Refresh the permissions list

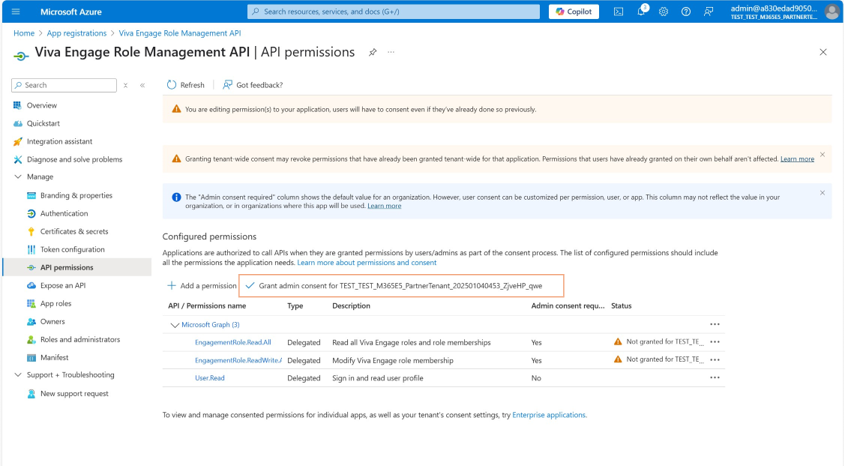click(x=186, y=85)
